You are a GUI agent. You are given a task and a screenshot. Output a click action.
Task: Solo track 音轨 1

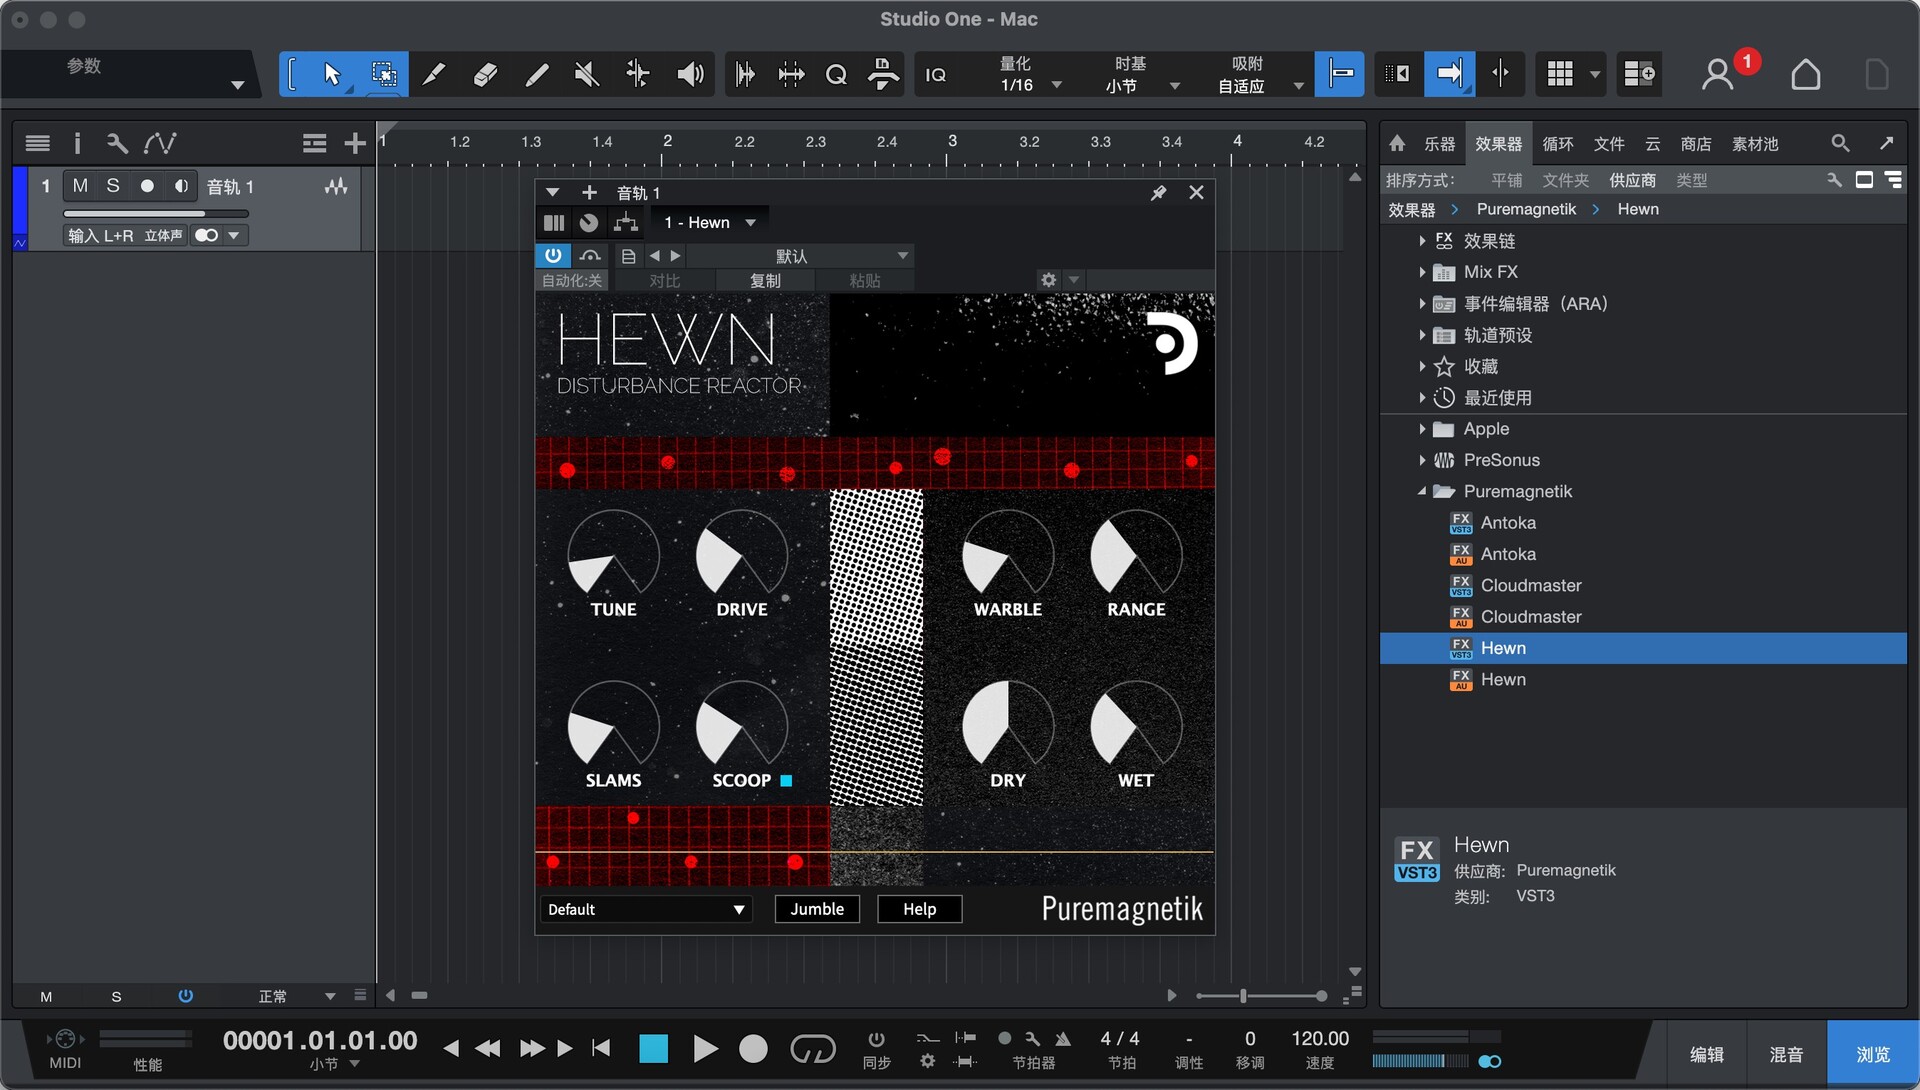click(113, 186)
